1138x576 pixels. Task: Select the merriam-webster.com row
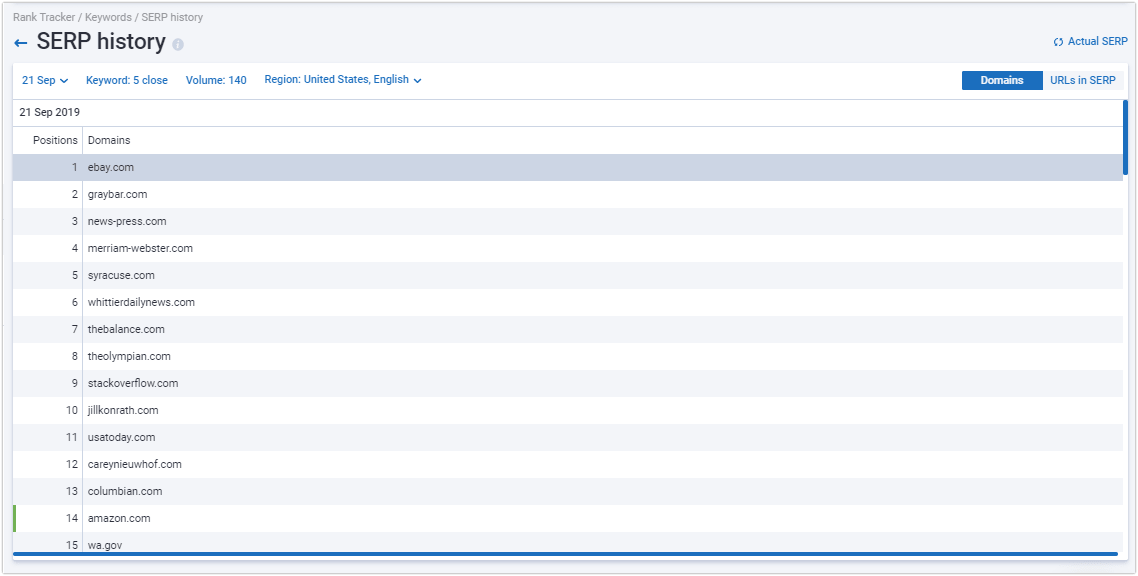(568, 248)
